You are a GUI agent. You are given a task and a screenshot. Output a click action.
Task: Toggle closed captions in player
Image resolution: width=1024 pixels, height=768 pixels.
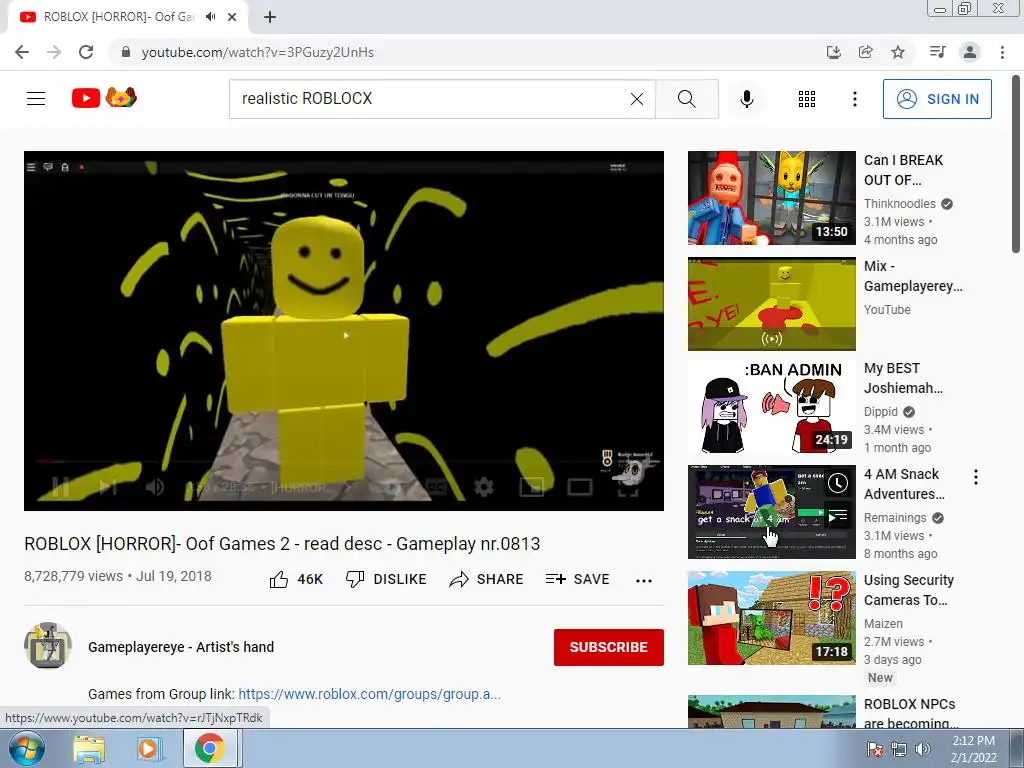(436, 487)
